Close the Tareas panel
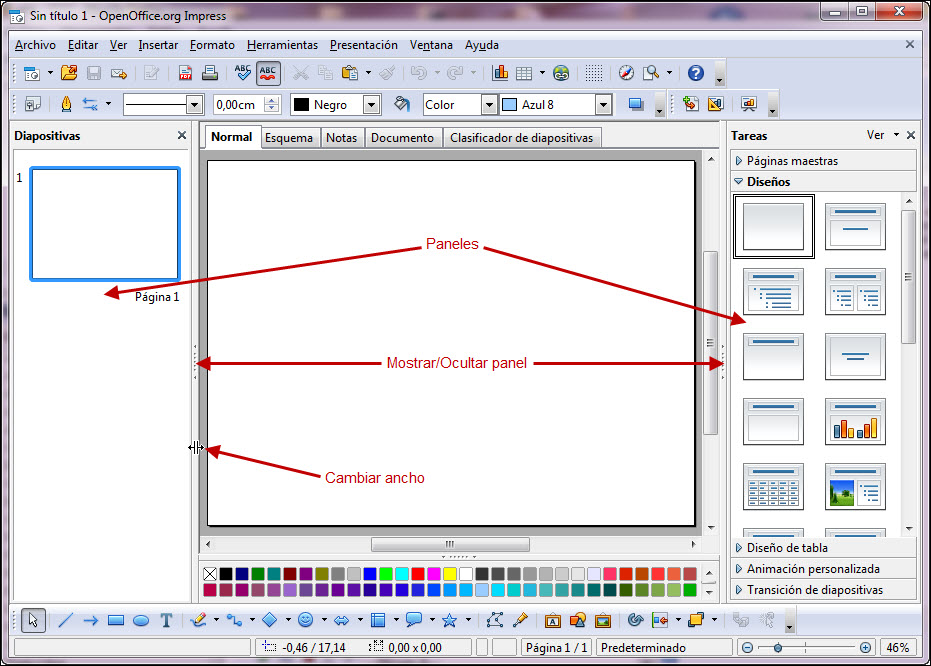Screen dimensions: 931x666 point(911,135)
